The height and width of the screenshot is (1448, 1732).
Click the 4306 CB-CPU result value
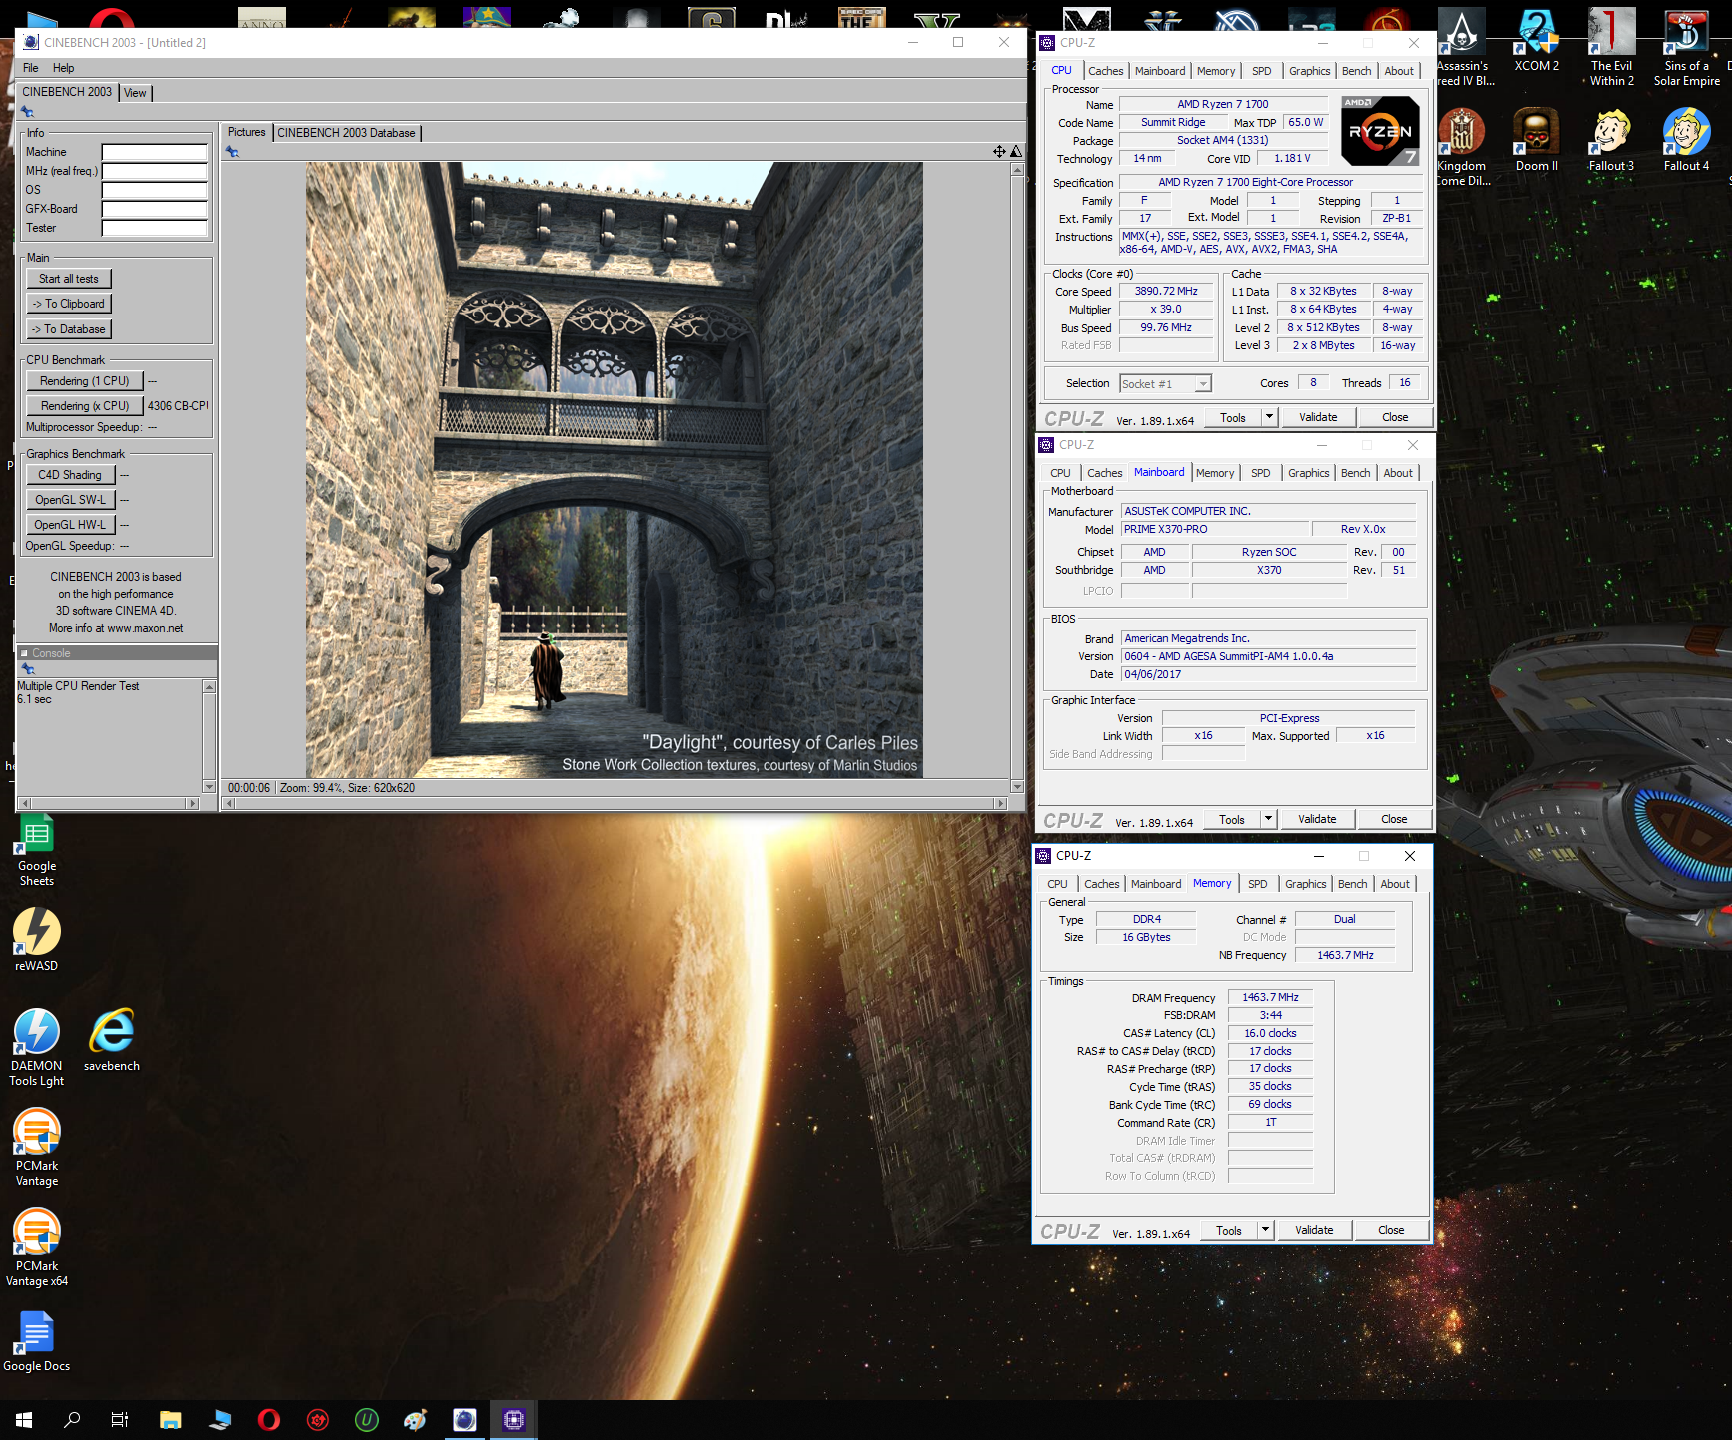178,406
